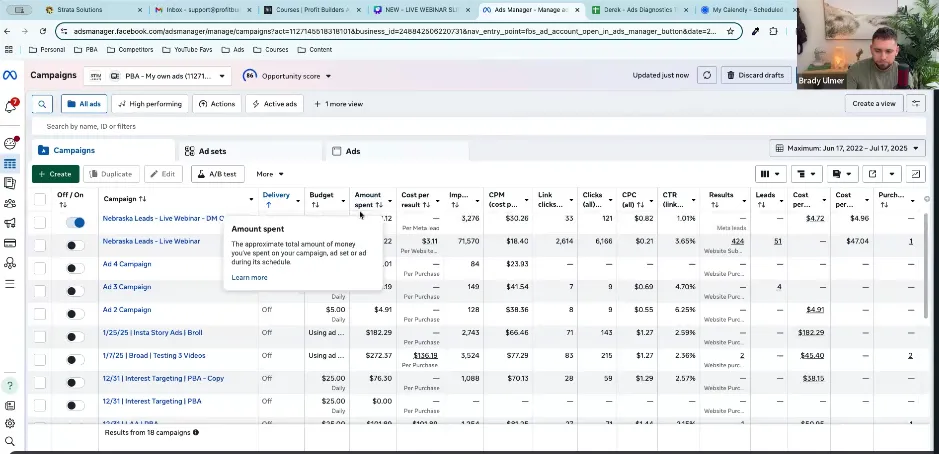Open the help question mark icon
Screen dimensions: 939x454
tap(10, 385)
